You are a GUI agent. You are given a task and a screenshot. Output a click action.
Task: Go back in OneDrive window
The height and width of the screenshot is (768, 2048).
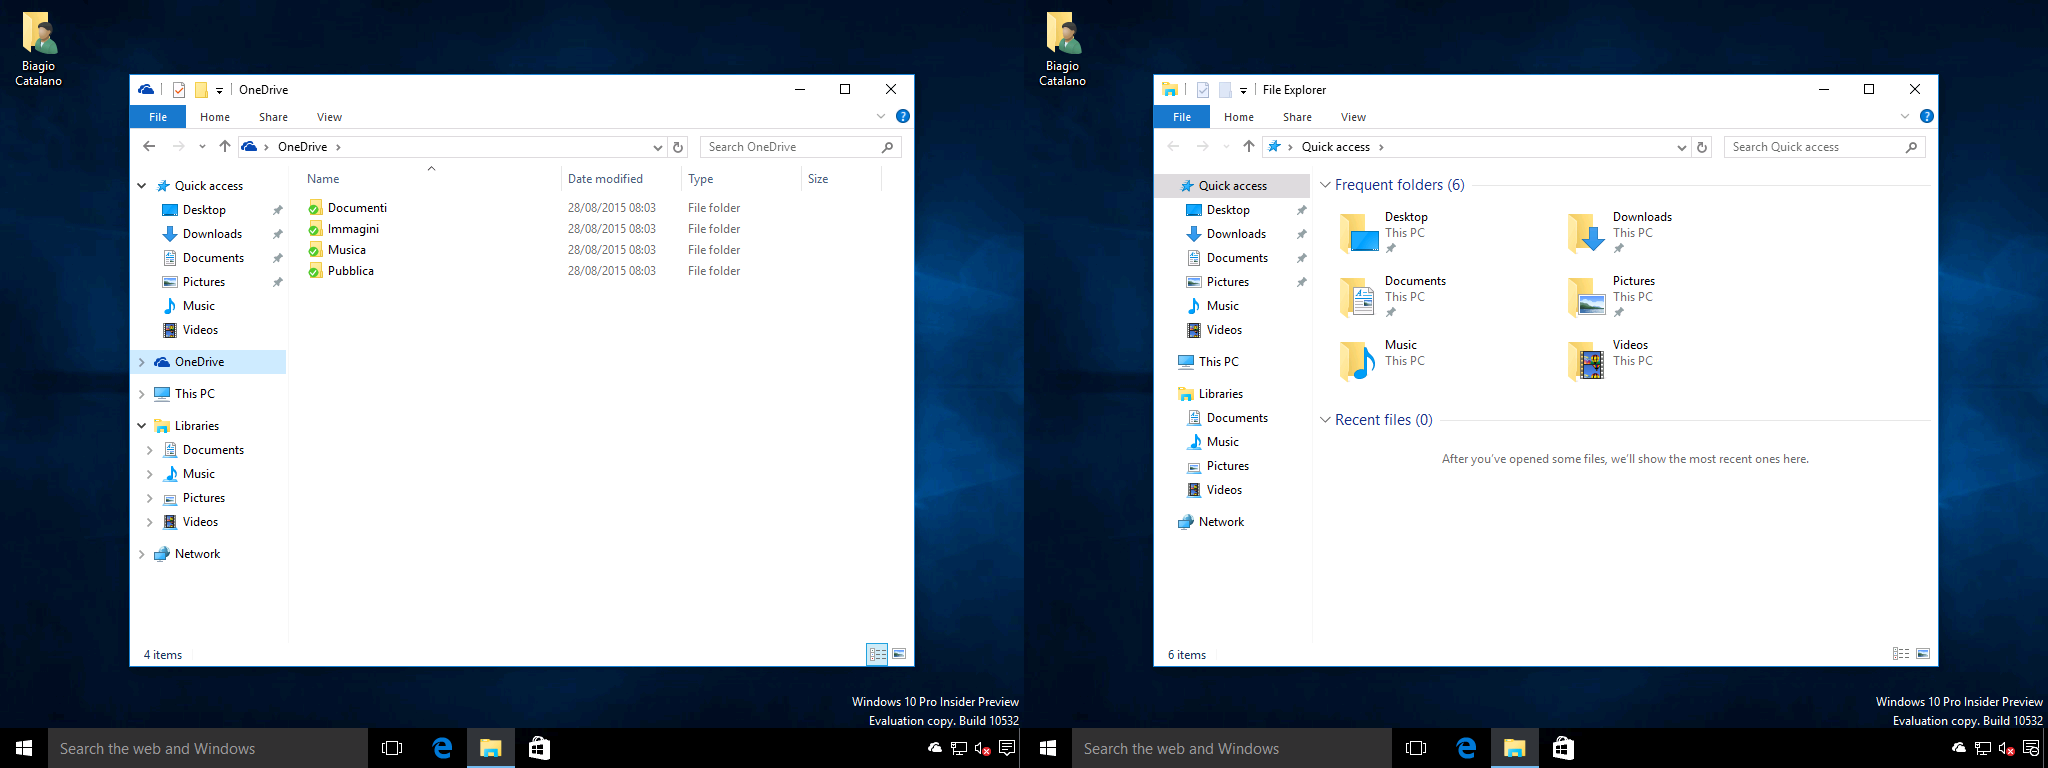point(149,147)
